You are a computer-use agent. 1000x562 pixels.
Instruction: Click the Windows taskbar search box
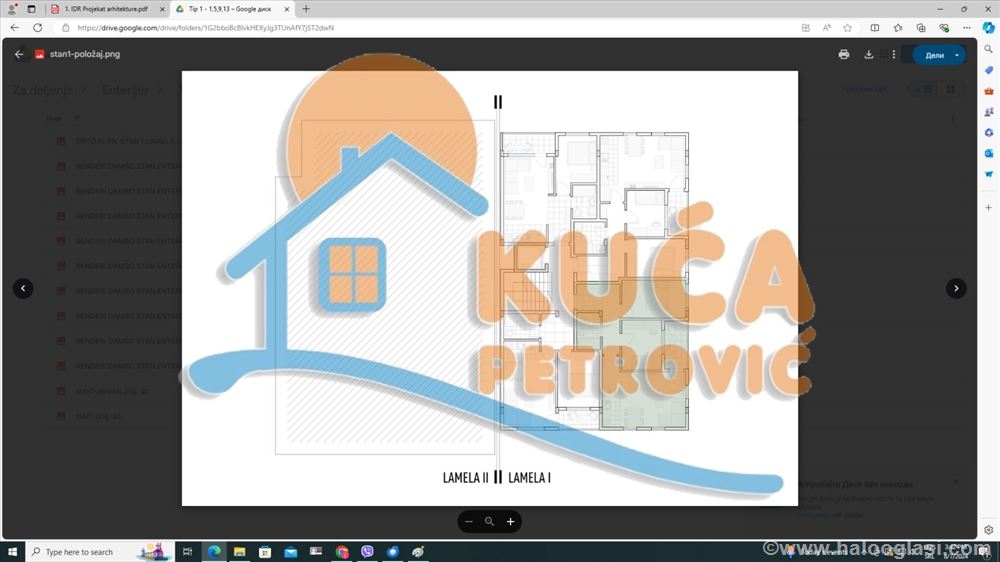click(x=78, y=552)
